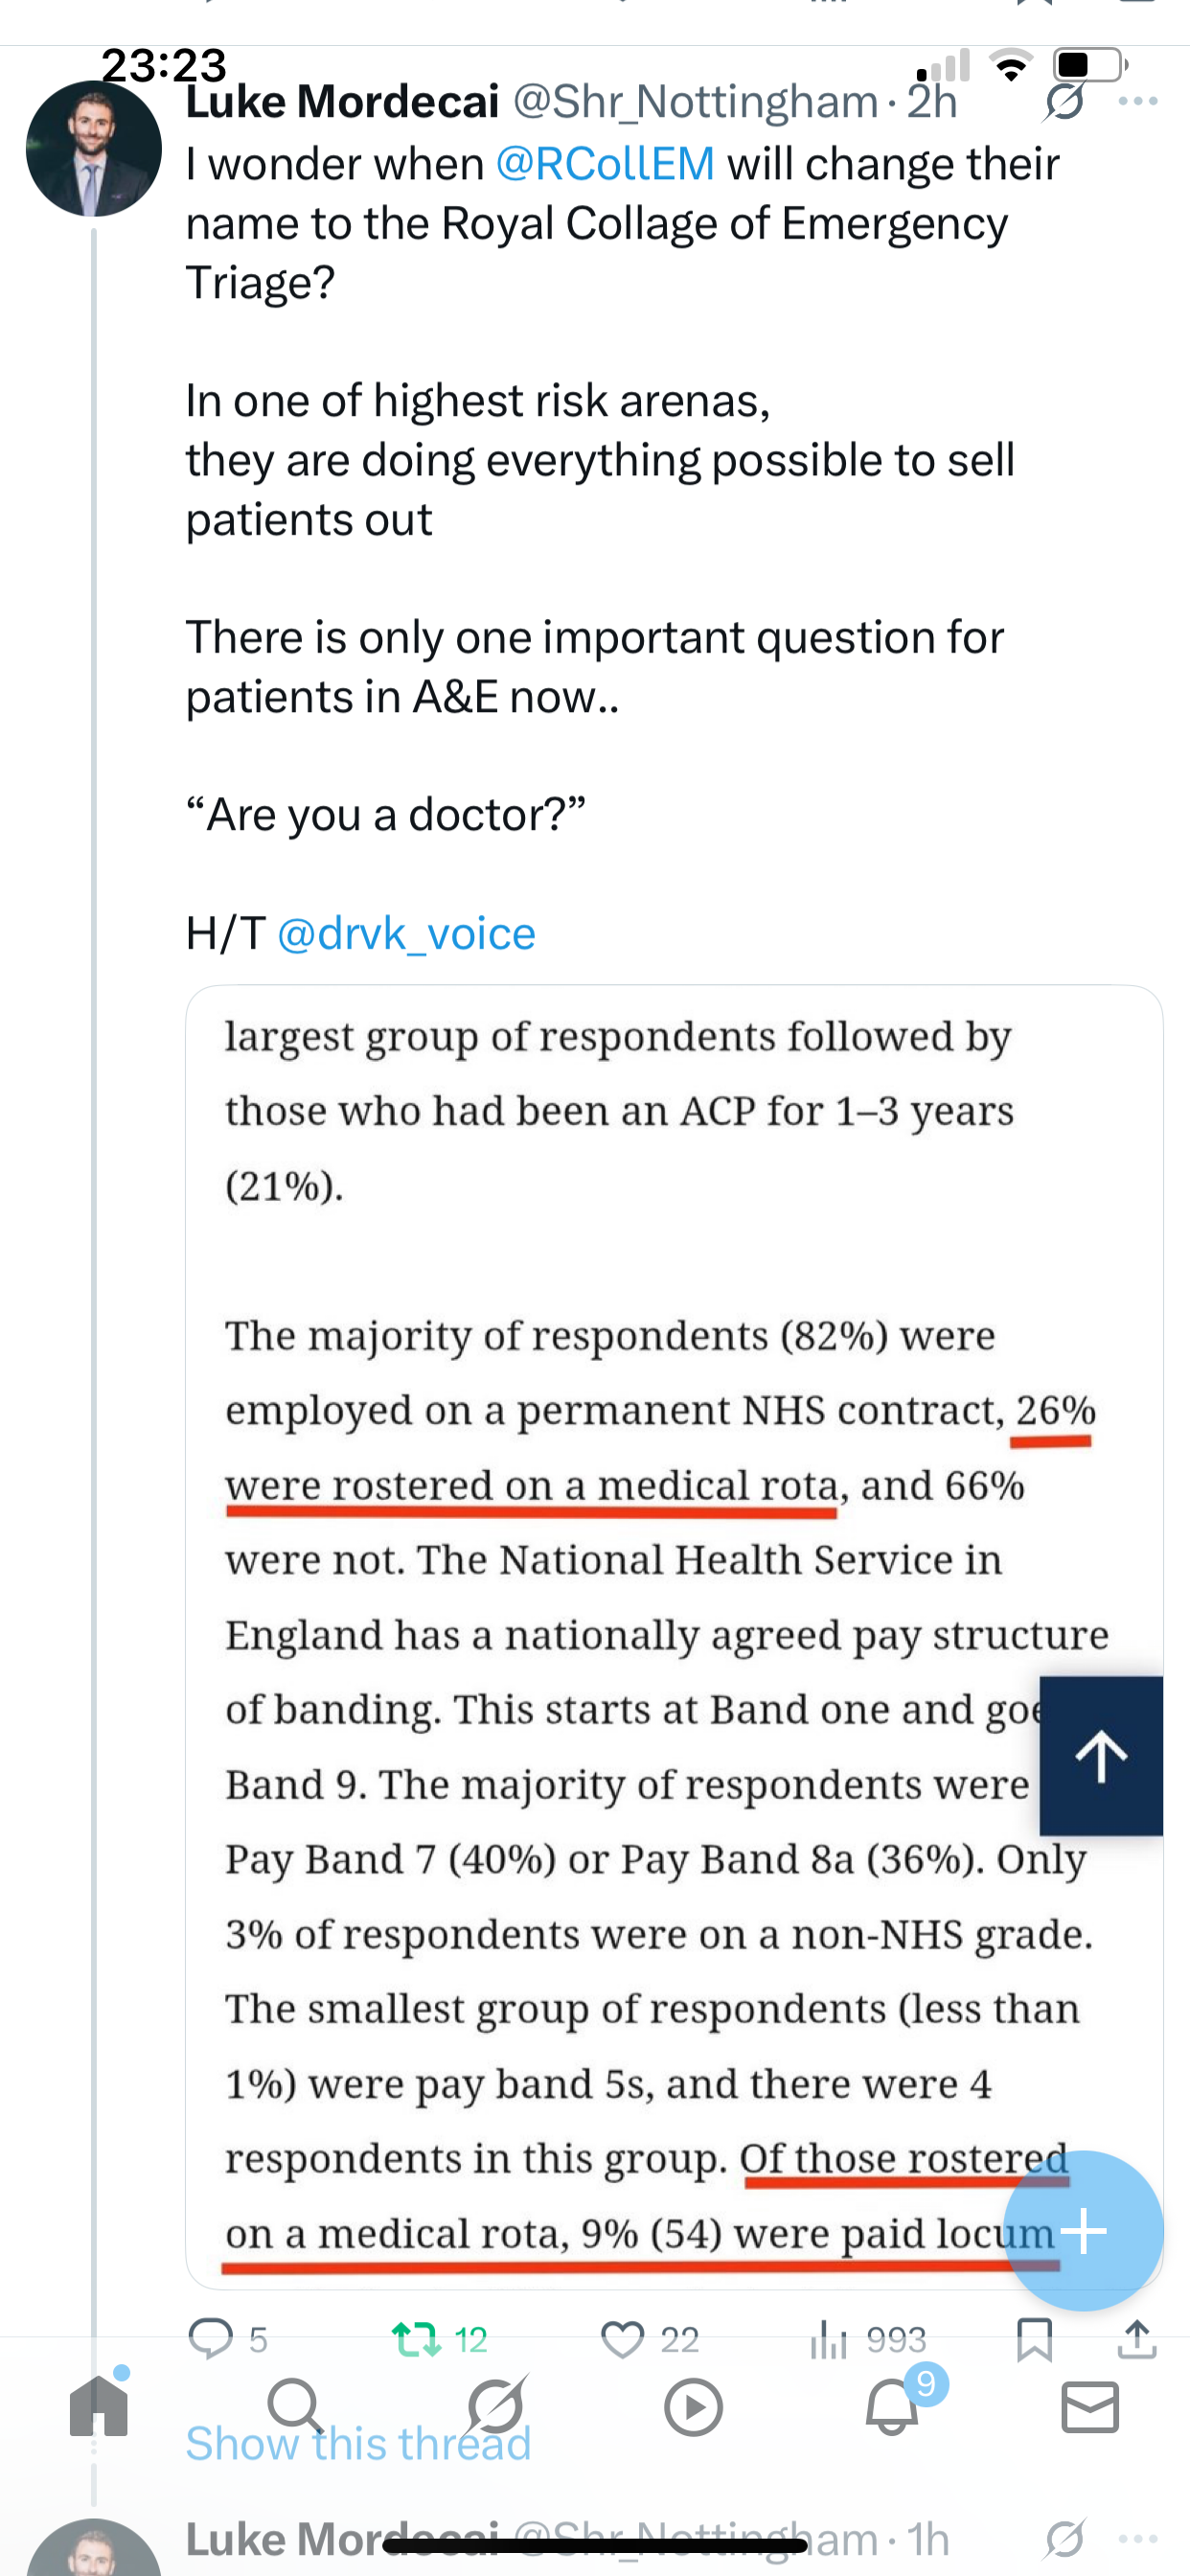Open the Messages envelope icon
Image resolution: width=1190 pixels, height=2576 pixels.
click(1090, 2405)
